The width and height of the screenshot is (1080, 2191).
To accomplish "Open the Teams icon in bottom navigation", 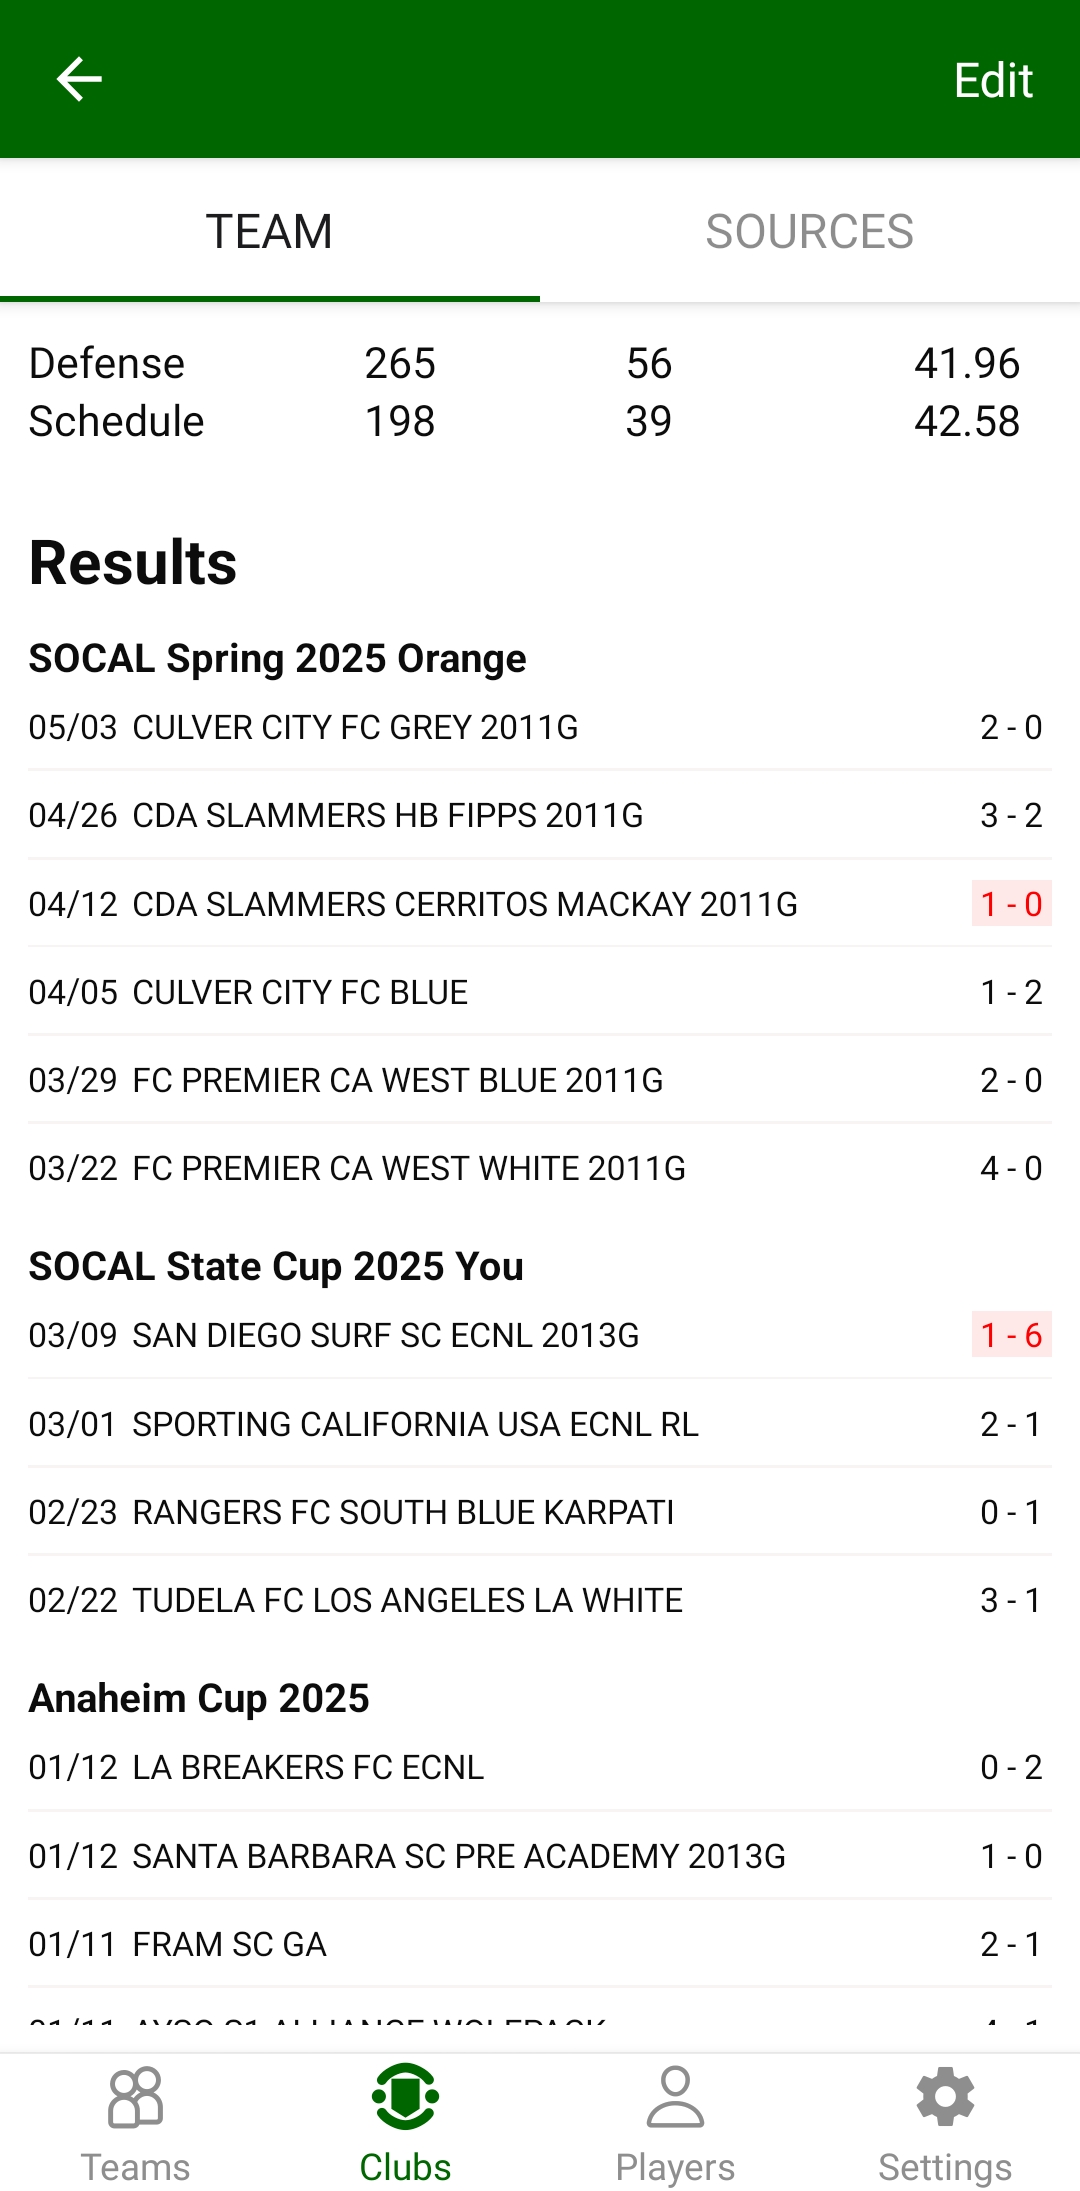I will [135, 2098].
